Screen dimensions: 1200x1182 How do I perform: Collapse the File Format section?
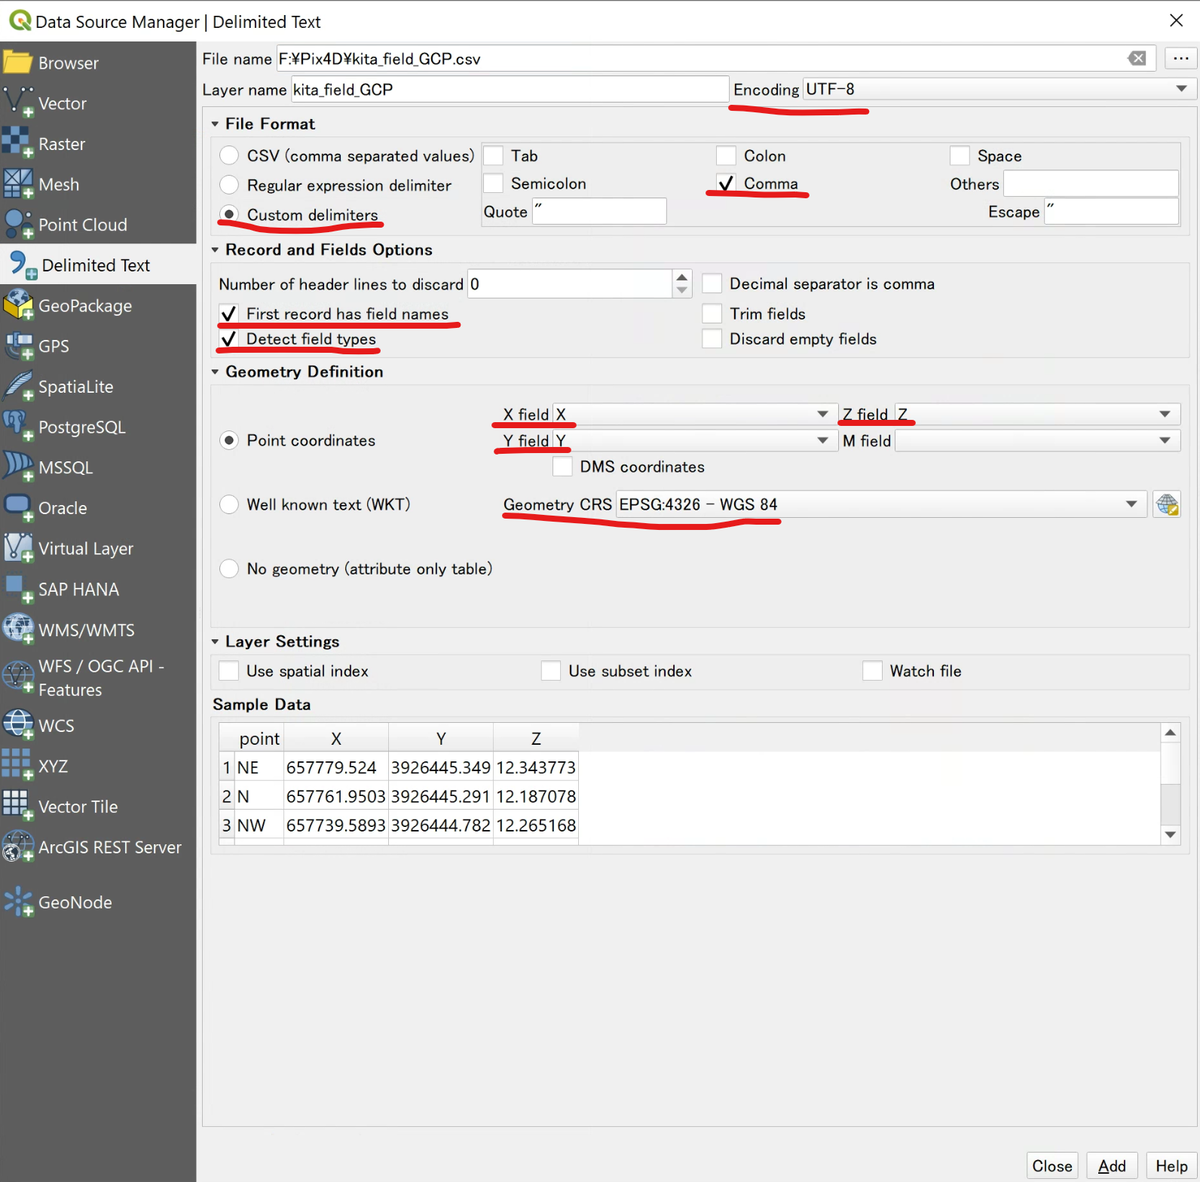pos(215,124)
